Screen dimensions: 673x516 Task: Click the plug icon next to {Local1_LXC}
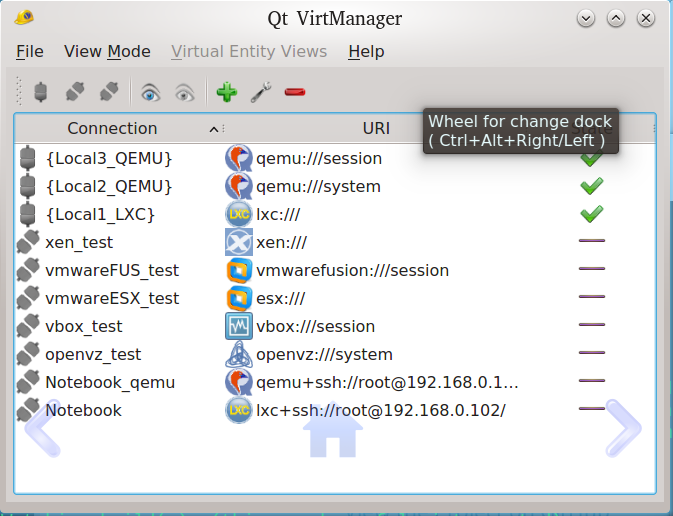pos(27,214)
